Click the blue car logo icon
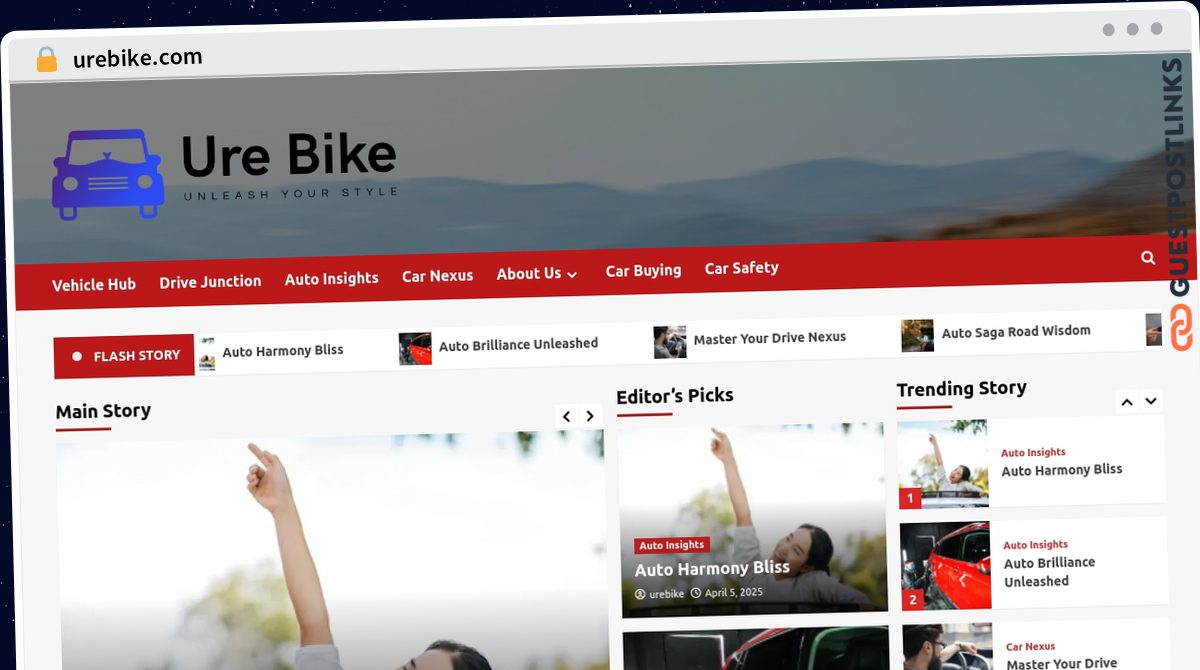 tap(108, 174)
